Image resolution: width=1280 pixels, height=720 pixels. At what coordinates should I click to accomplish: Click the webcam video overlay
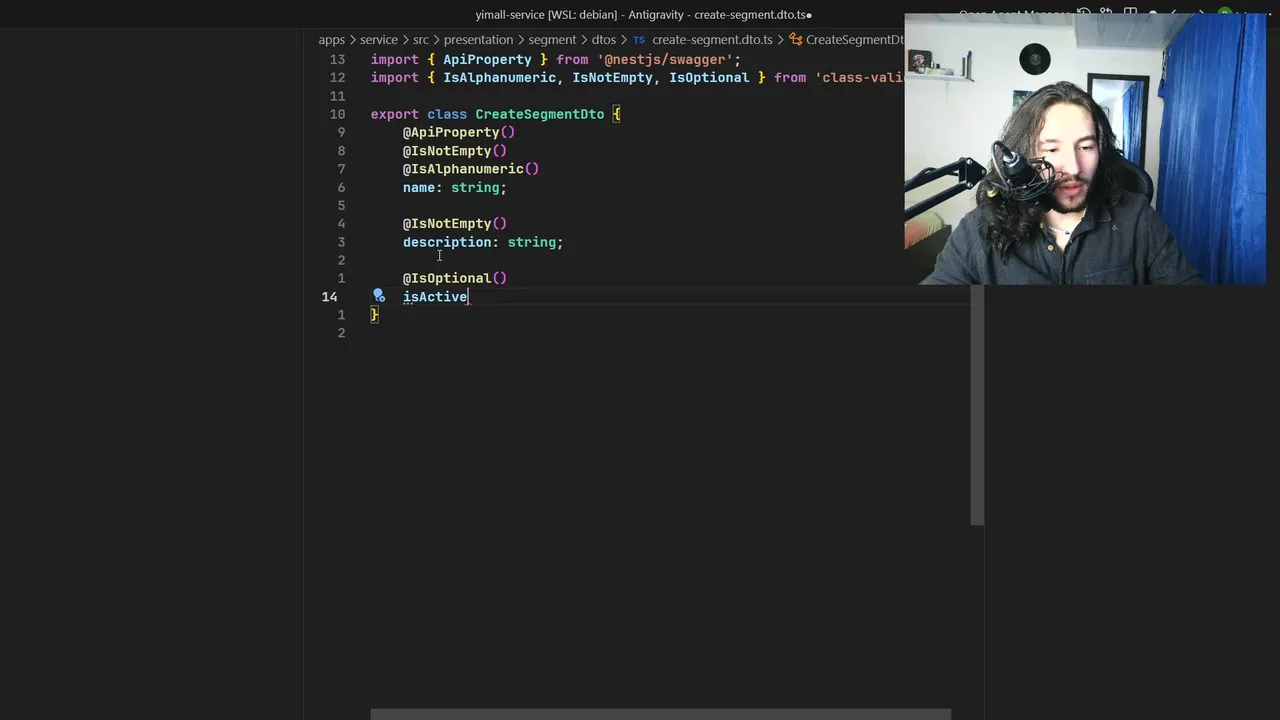[x=1085, y=149]
